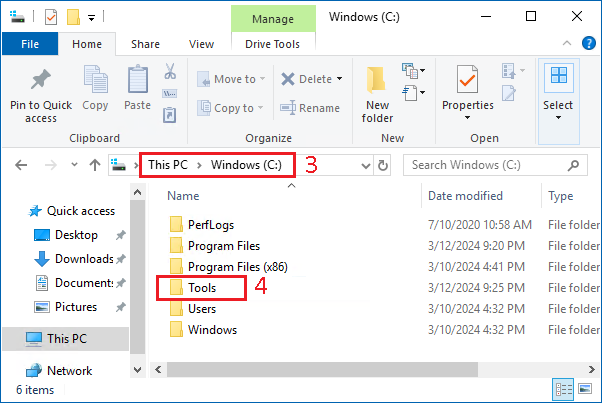
Task: Click the Copy path icon
Action: point(169,93)
